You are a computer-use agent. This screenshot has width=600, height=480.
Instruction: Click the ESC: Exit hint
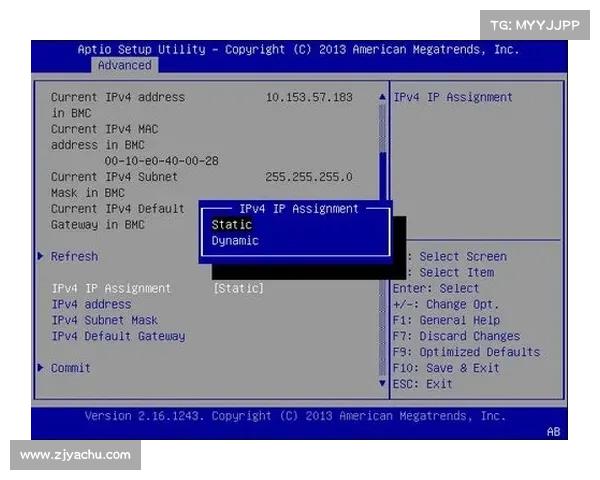click(422, 384)
